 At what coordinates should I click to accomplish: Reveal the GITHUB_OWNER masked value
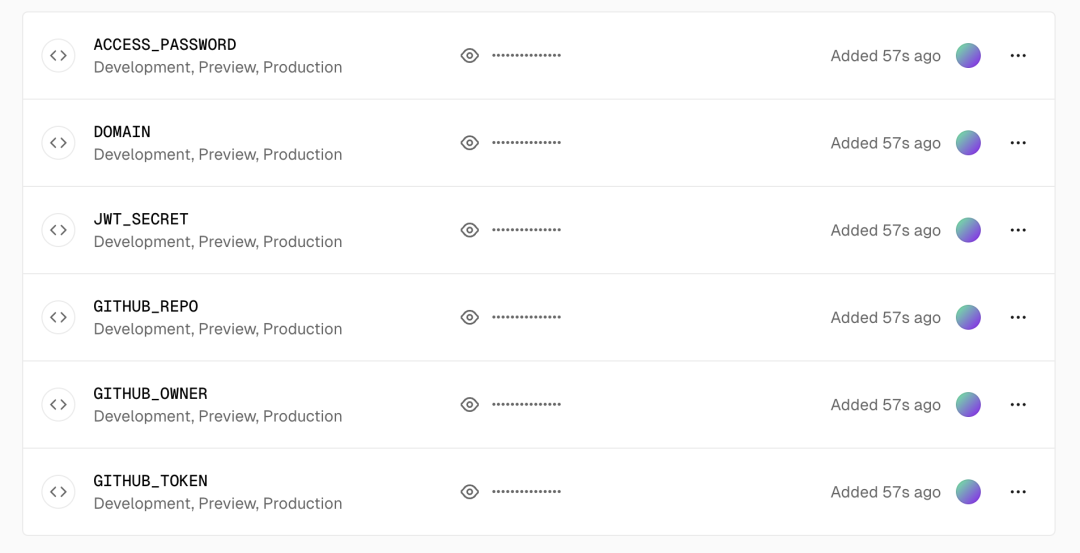coord(470,404)
